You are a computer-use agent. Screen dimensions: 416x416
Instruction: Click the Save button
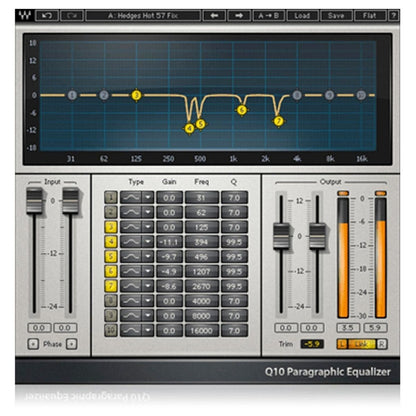pos(336,16)
